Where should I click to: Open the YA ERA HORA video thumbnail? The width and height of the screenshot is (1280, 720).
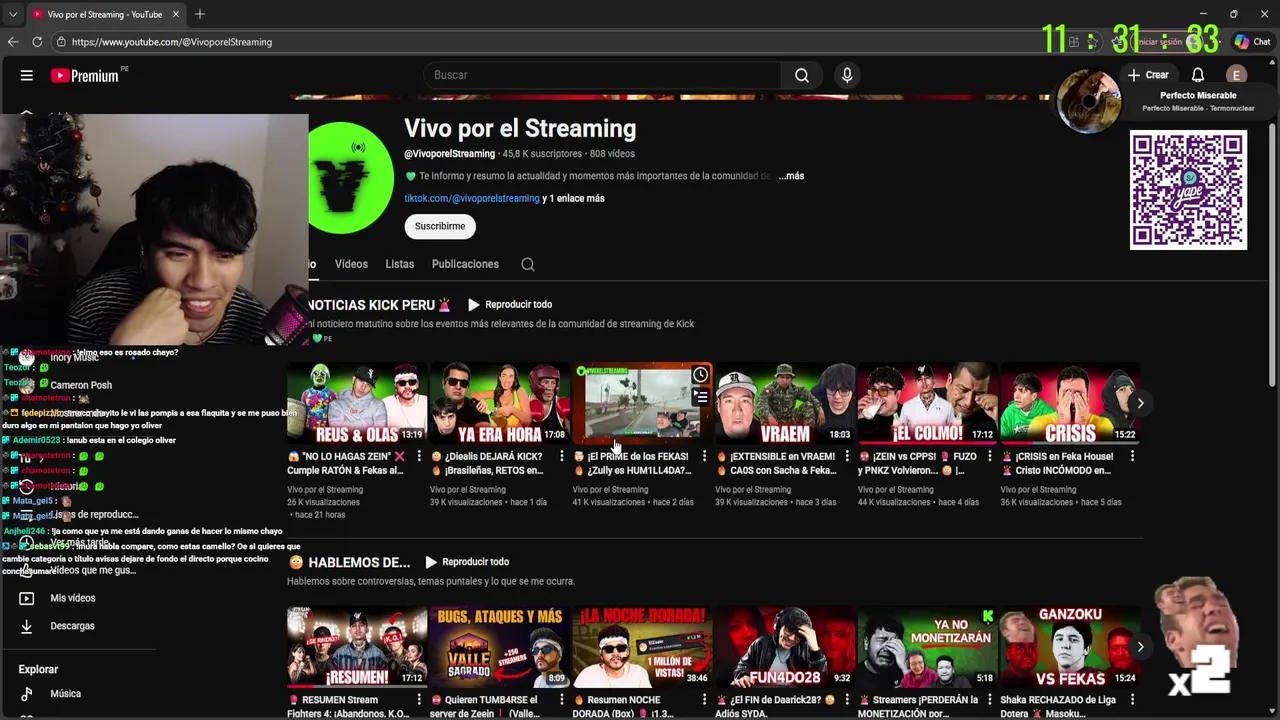[x=499, y=403]
